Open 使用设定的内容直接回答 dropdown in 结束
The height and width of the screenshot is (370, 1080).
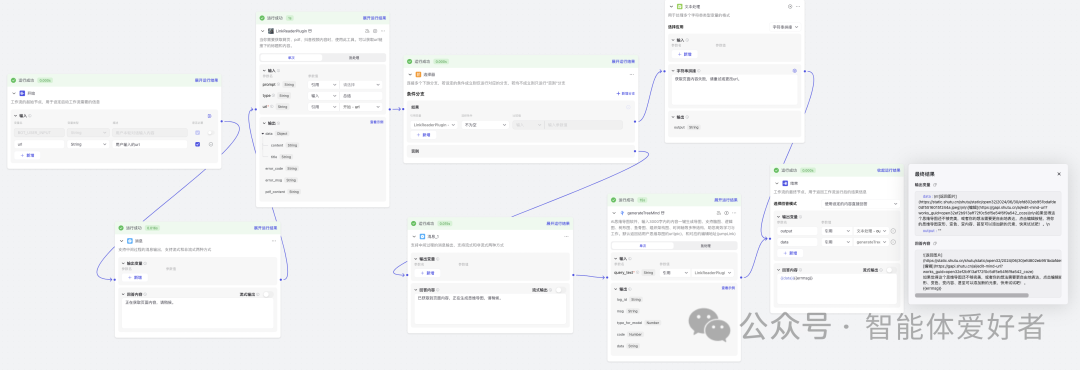tap(861, 204)
